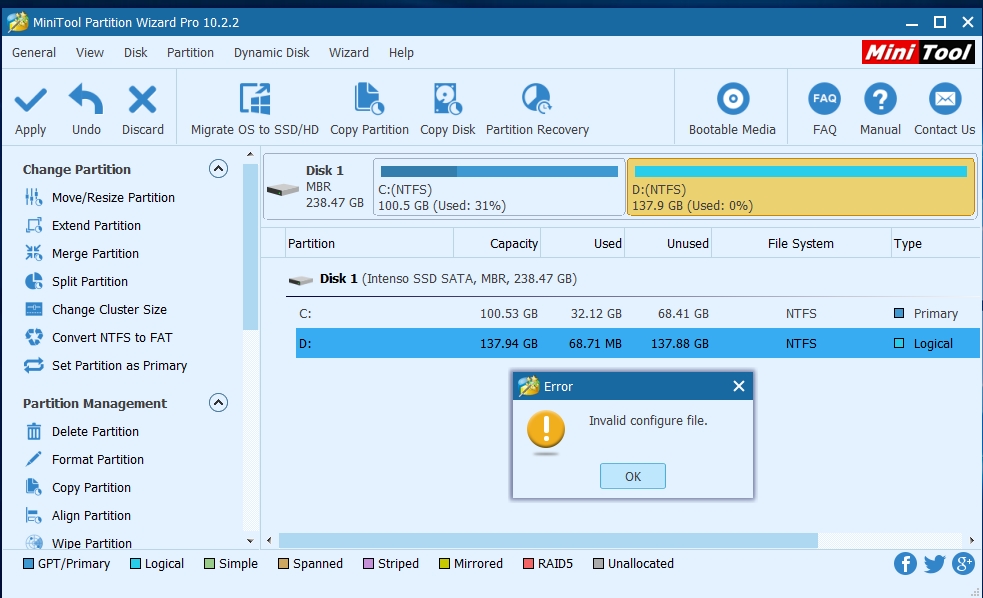Open Bootable Media builder
Screen dimensions: 983x598
(732, 109)
